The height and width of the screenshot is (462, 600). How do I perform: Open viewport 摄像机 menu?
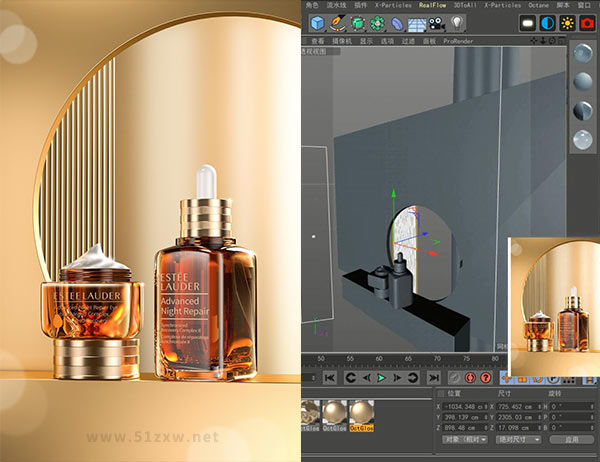[341, 41]
